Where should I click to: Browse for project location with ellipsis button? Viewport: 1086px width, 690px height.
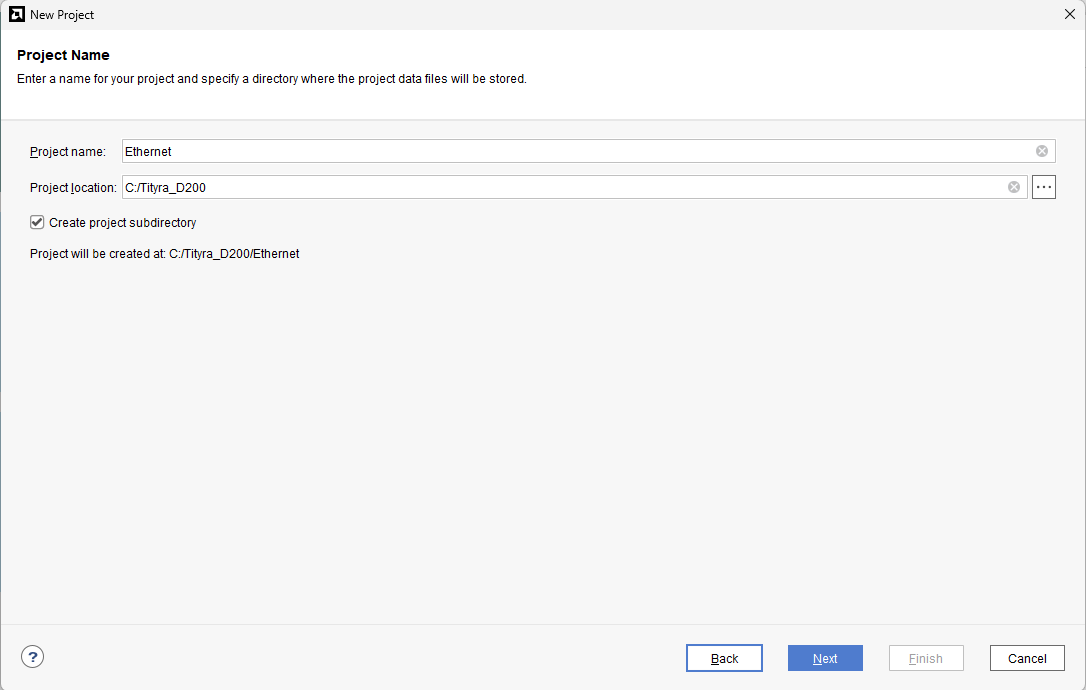pyautogui.click(x=1044, y=187)
